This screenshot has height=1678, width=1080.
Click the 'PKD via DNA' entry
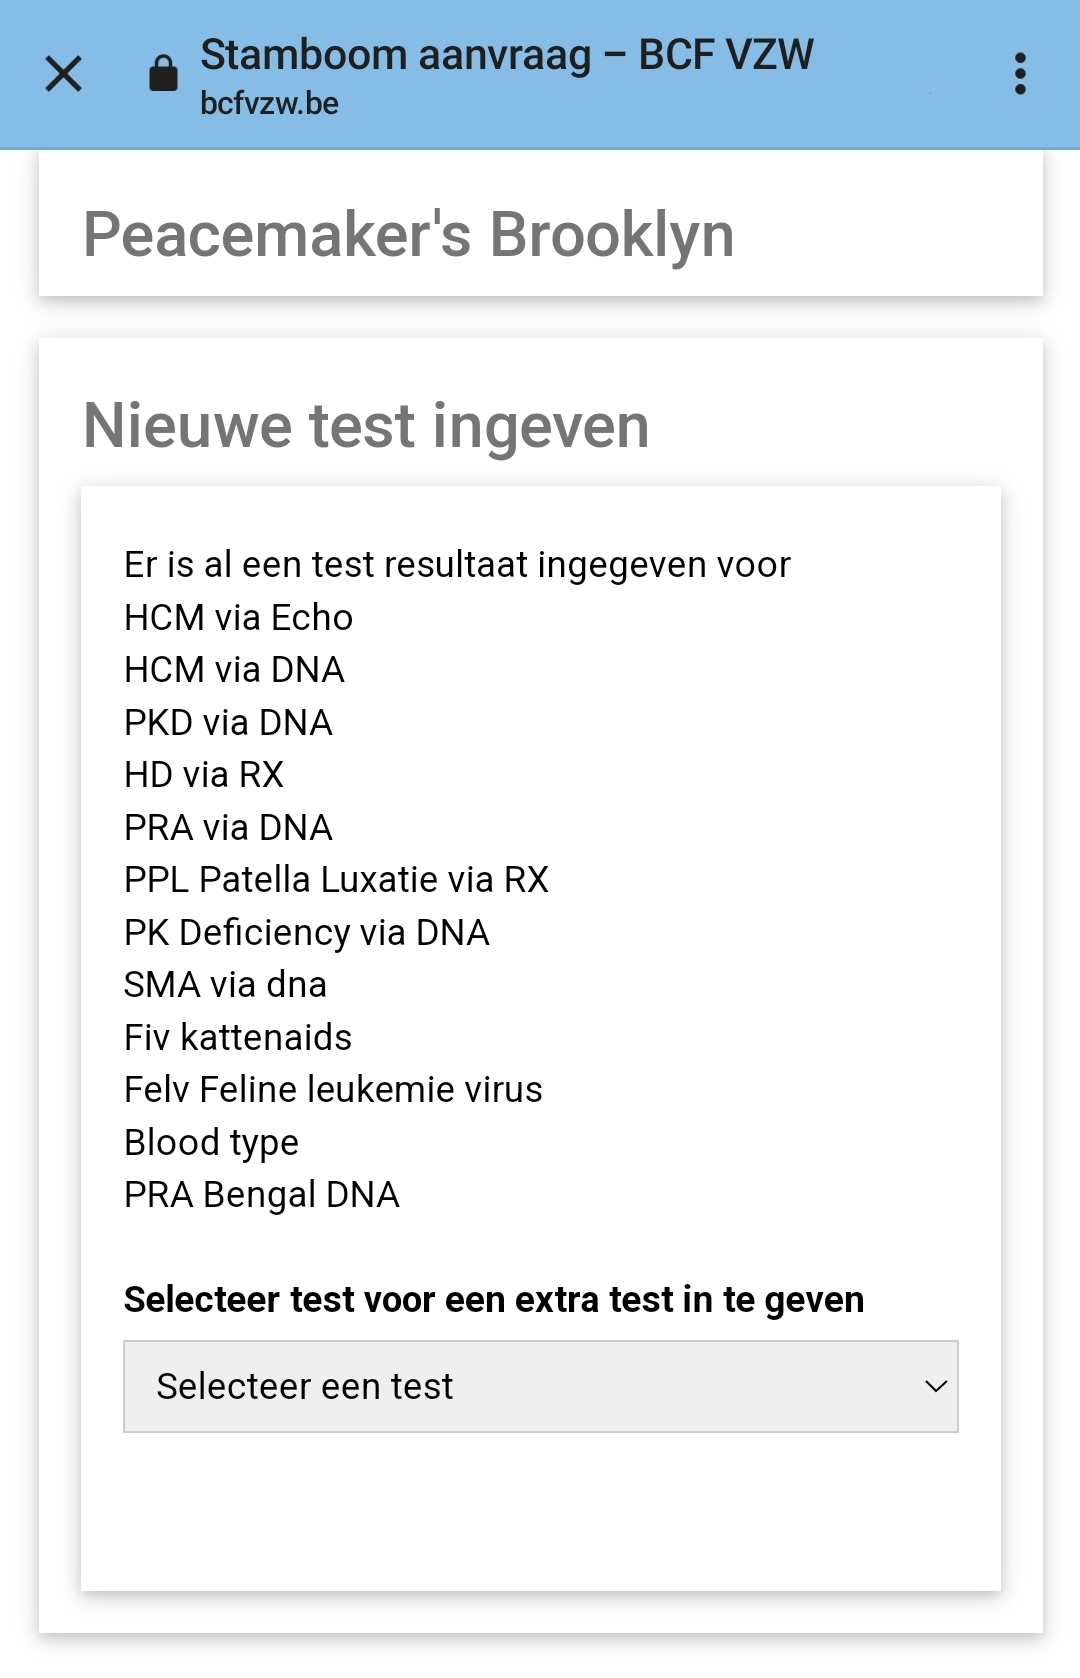point(228,723)
